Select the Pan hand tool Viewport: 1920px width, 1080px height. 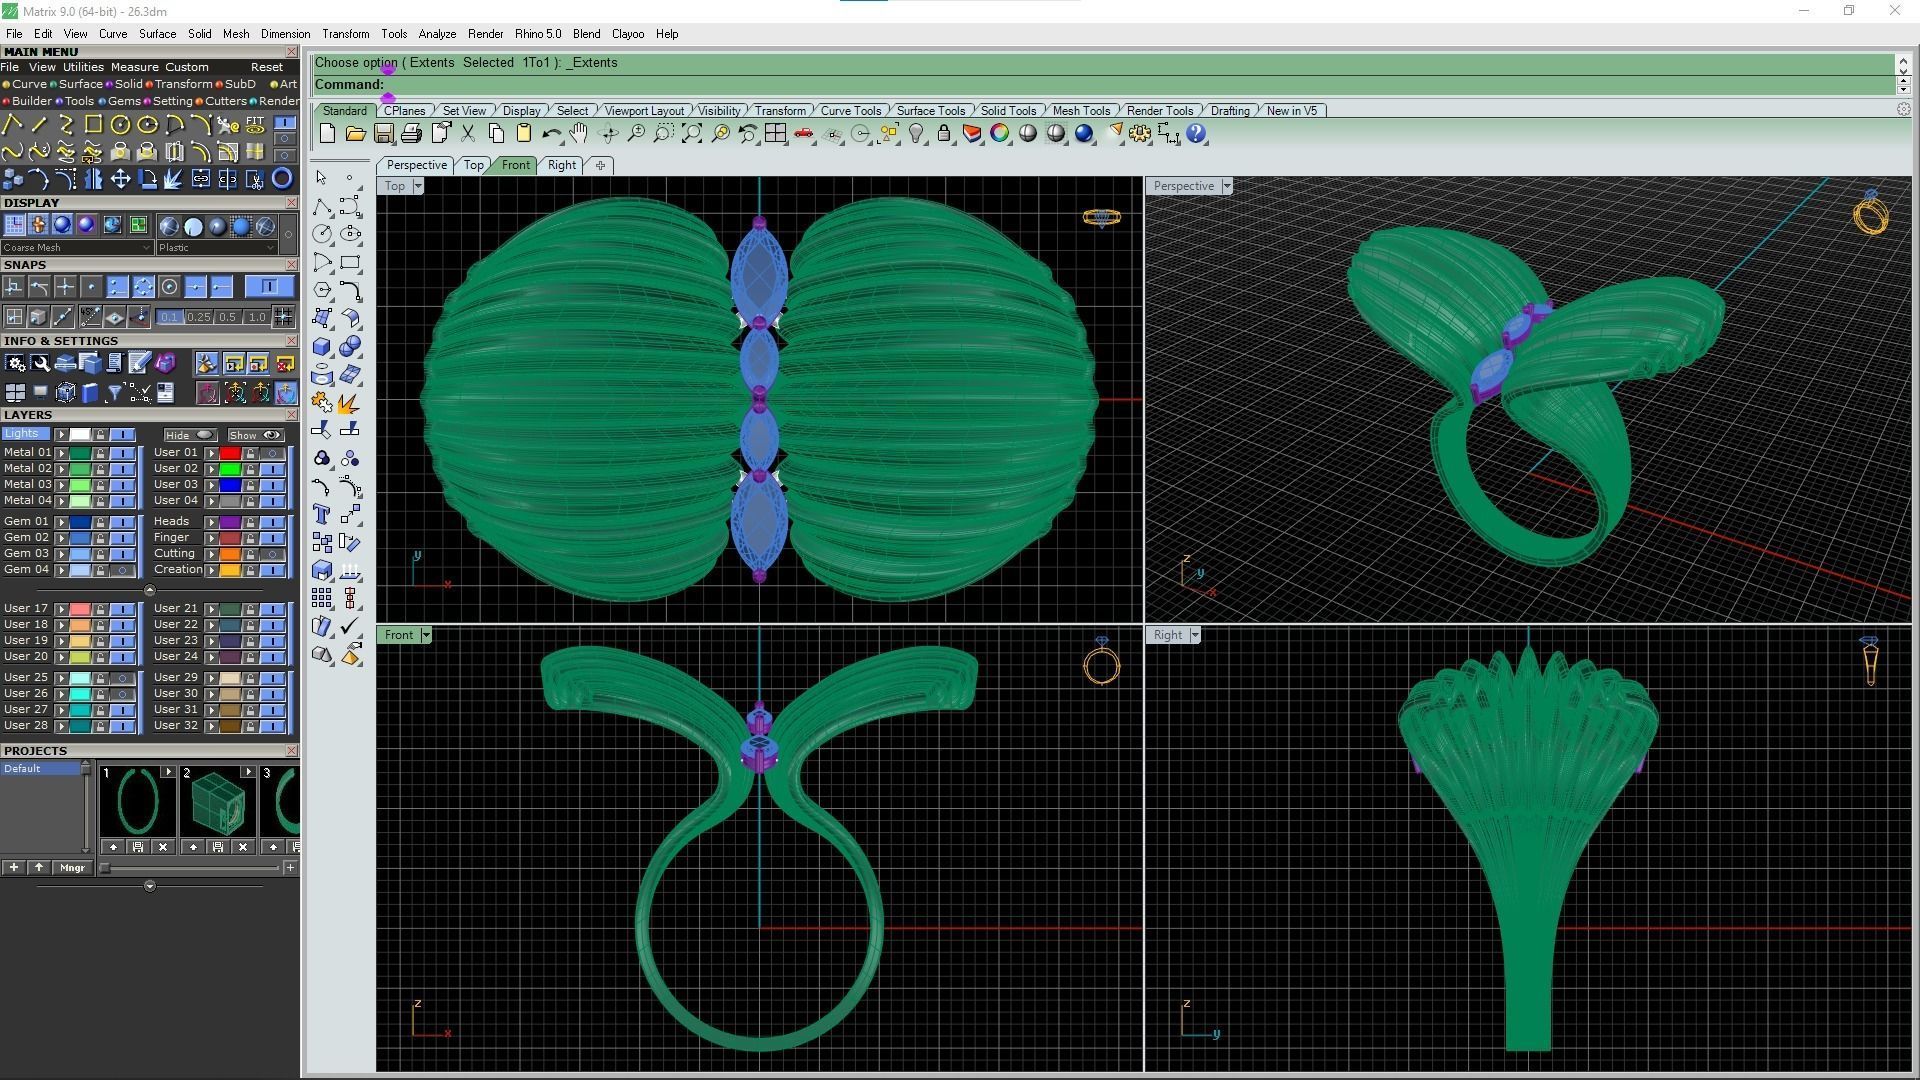point(579,134)
